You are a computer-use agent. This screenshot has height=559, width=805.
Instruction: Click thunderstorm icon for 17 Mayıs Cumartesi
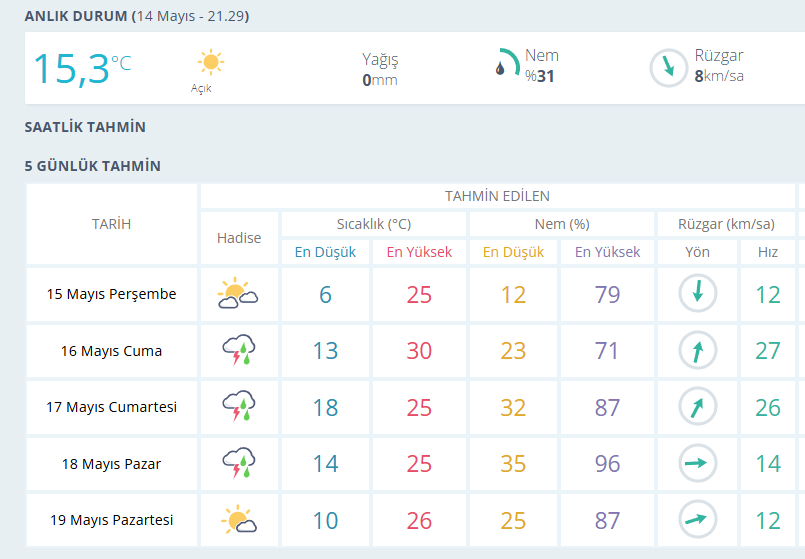click(239, 407)
